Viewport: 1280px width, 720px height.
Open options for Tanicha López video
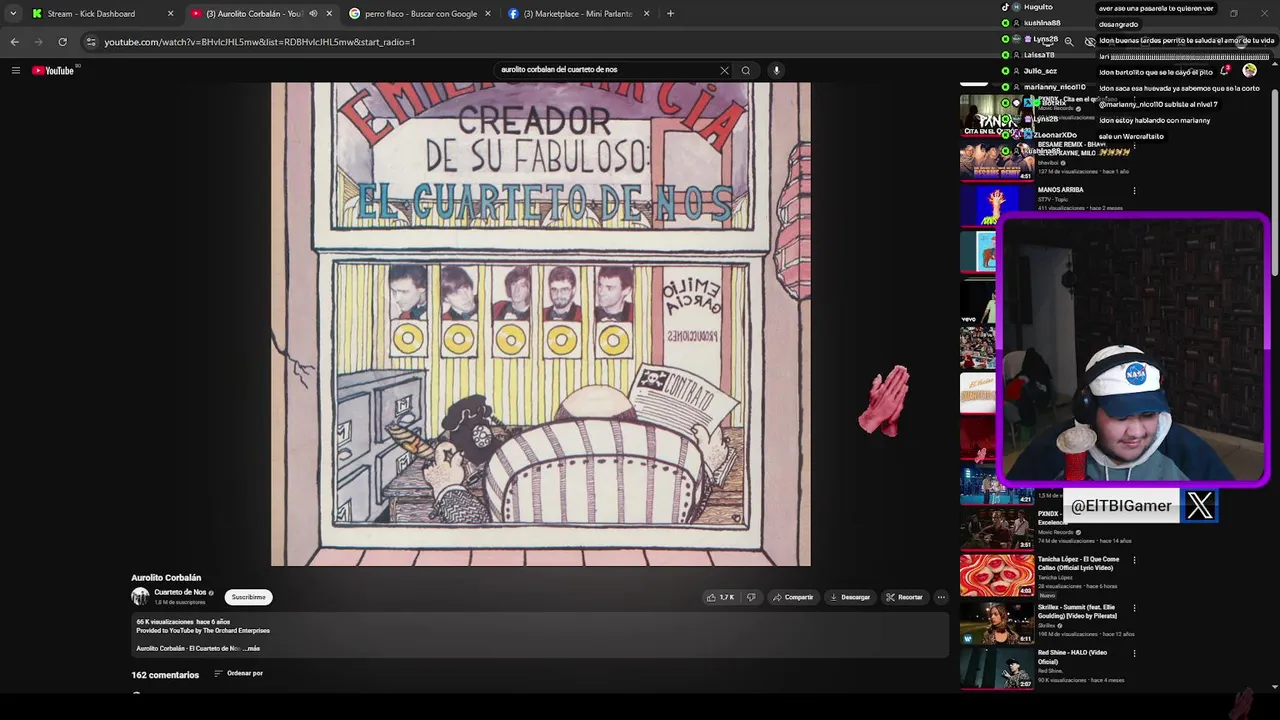[1134, 560]
